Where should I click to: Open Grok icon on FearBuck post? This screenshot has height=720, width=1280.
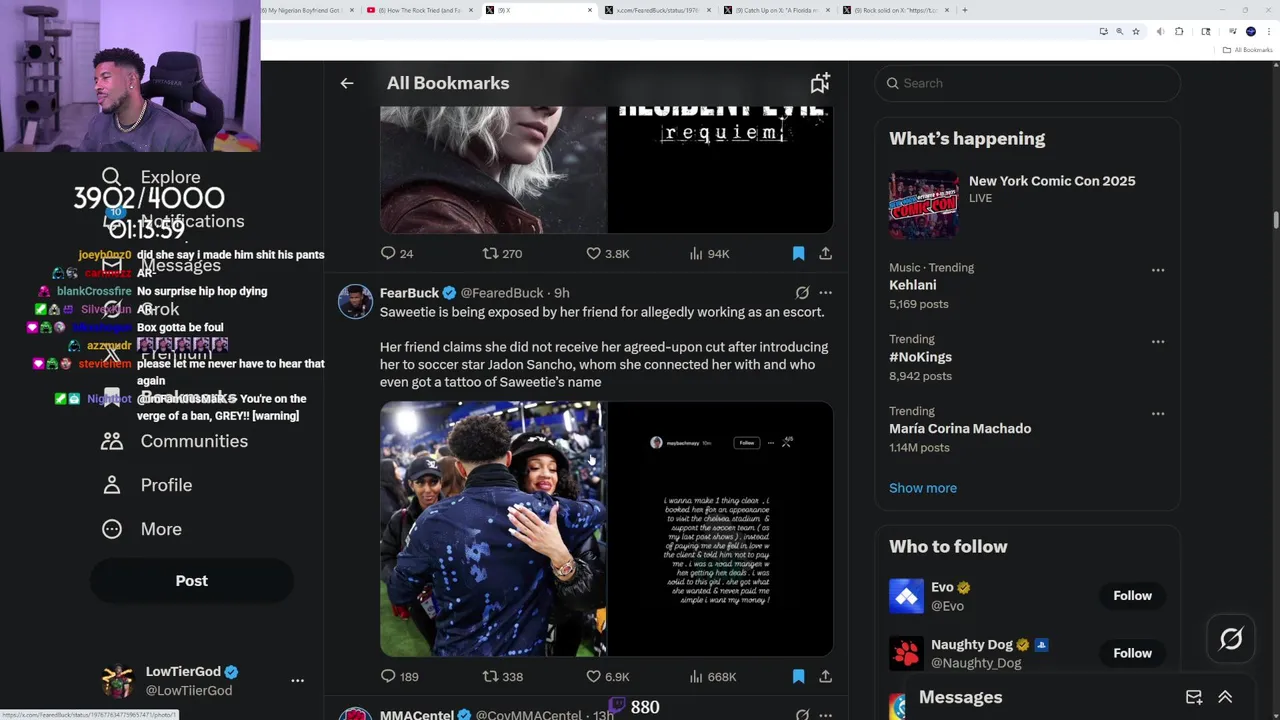[802, 293]
